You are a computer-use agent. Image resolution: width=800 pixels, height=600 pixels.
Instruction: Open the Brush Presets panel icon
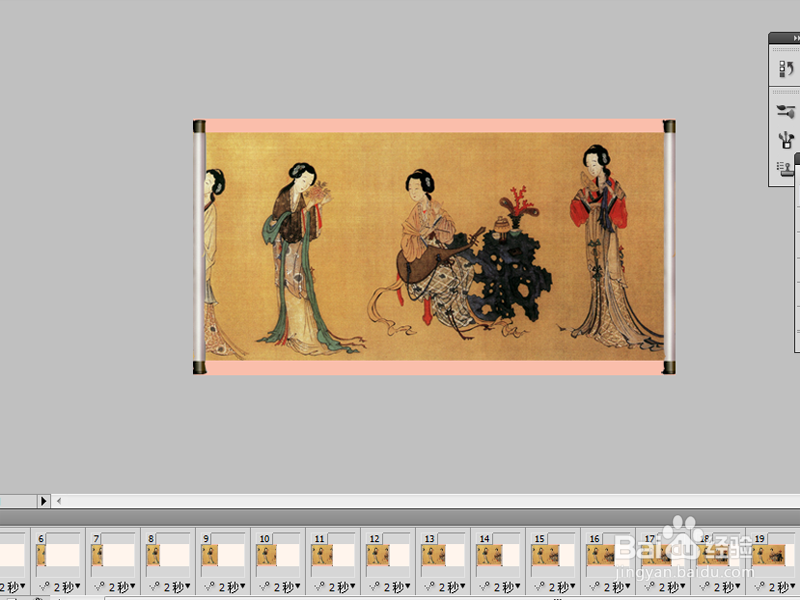pos(786,139)
